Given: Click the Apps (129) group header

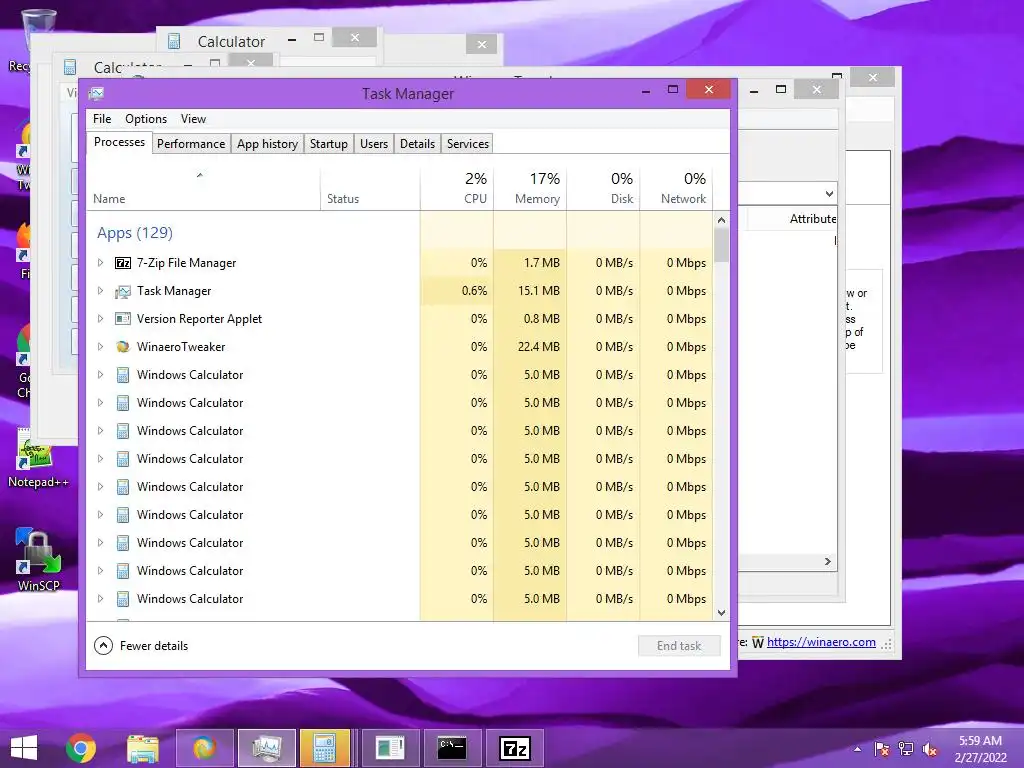Looking at the screenshot, I should 135,233.
